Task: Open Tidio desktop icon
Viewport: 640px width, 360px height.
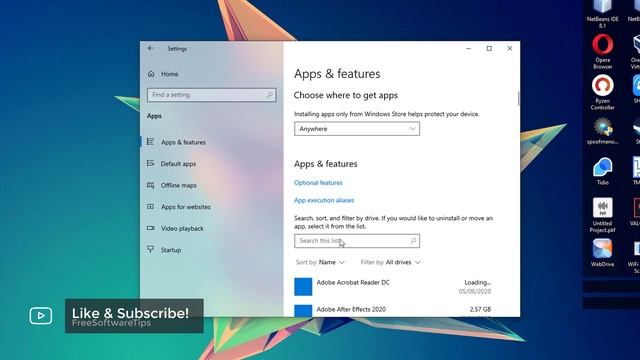Action: (x=602, y=171)
